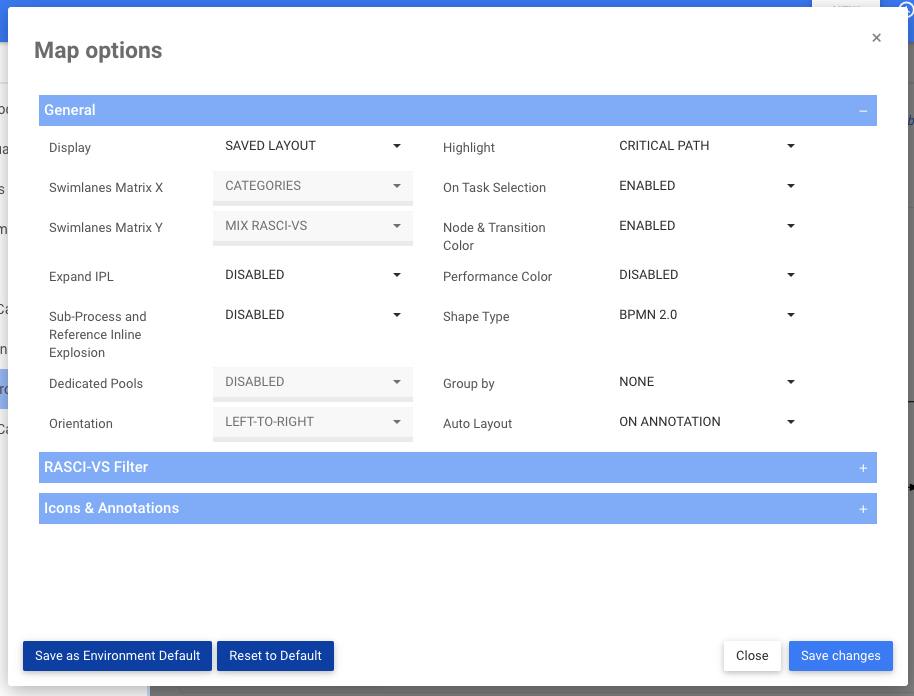Expand the RASCI-VS Filter section
Screen dimensions: 914x696
click(862, 467)
